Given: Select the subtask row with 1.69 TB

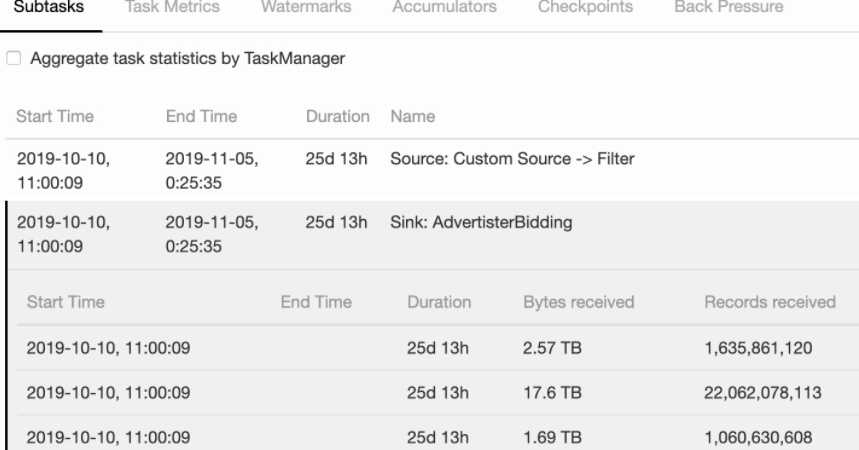Looking at the screenshot, I should click(x=438, y=436).
